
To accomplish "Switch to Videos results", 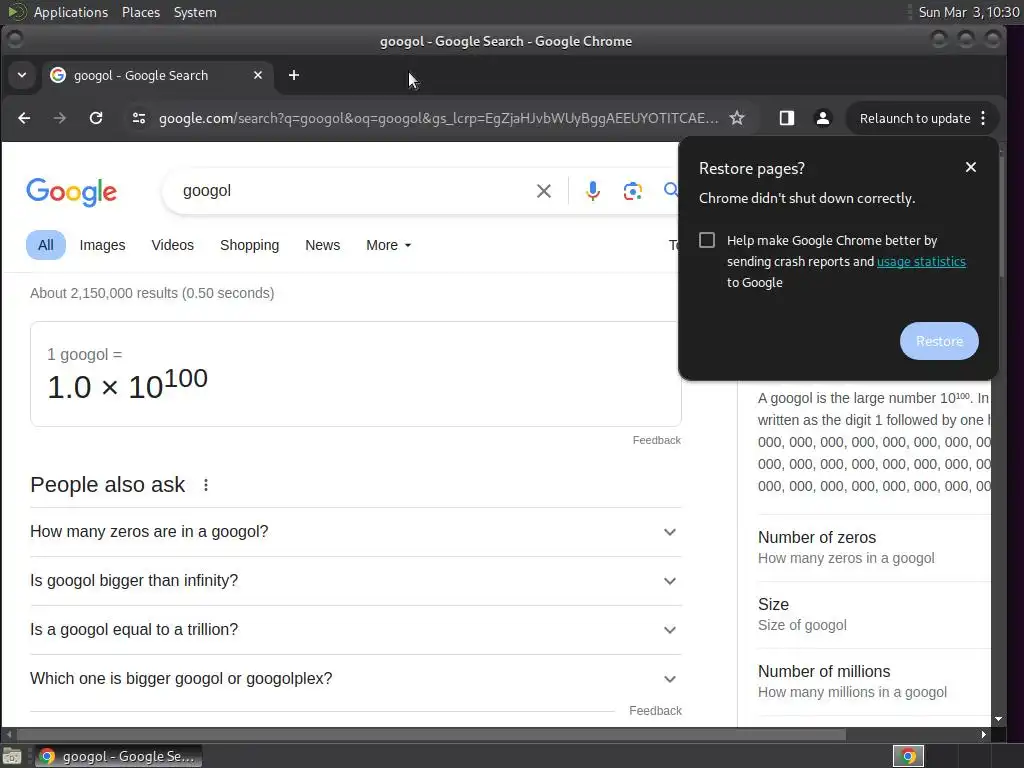I will pyautogui.click(x=172, y=245).
